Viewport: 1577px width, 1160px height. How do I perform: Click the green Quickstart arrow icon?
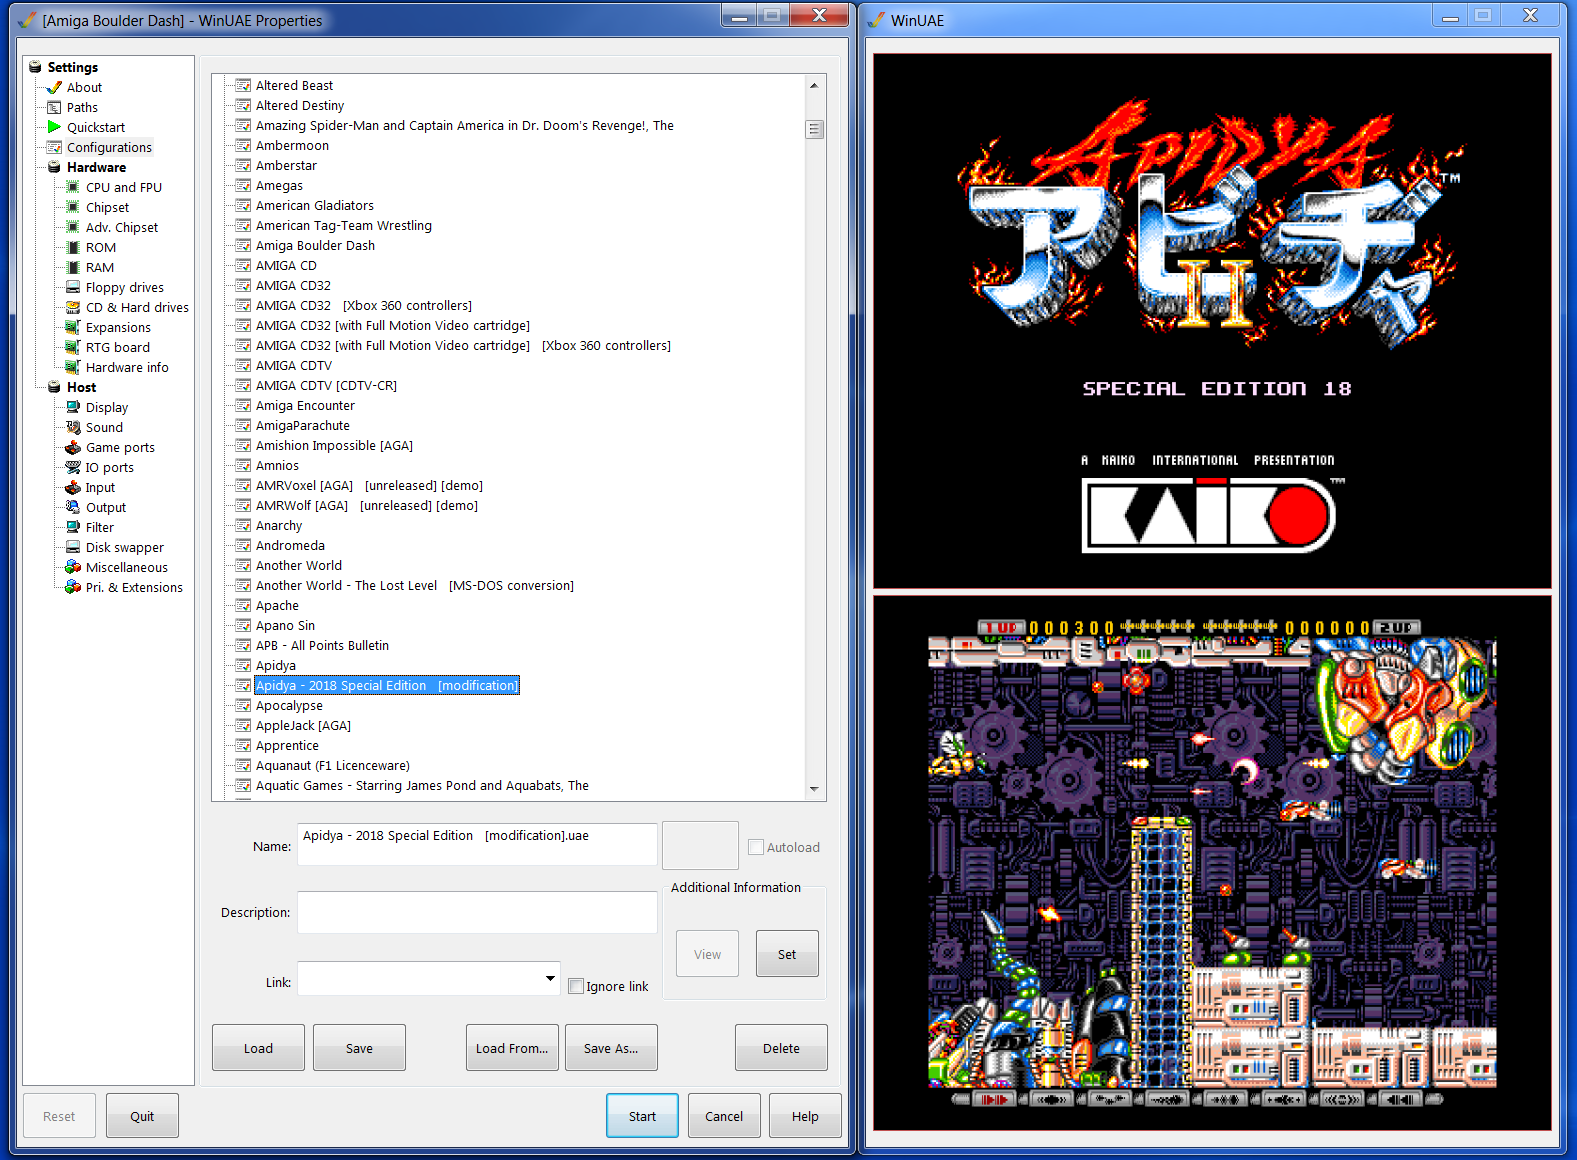55,127
